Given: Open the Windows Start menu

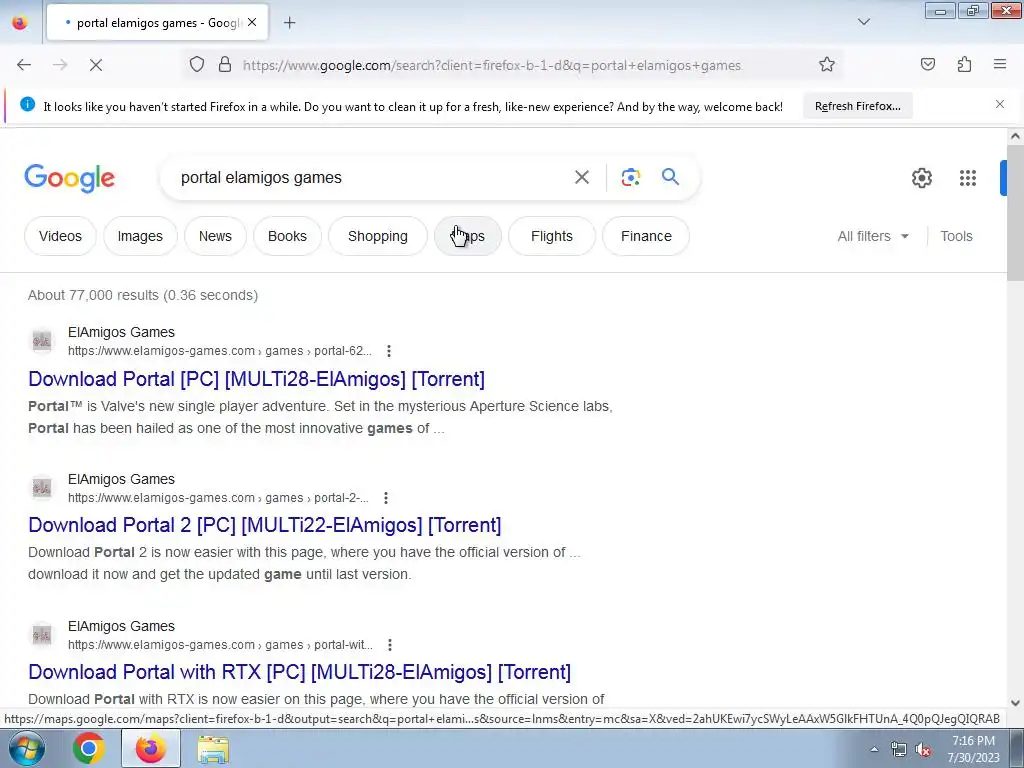Looking at the screenshot, I should click(27, 748).
